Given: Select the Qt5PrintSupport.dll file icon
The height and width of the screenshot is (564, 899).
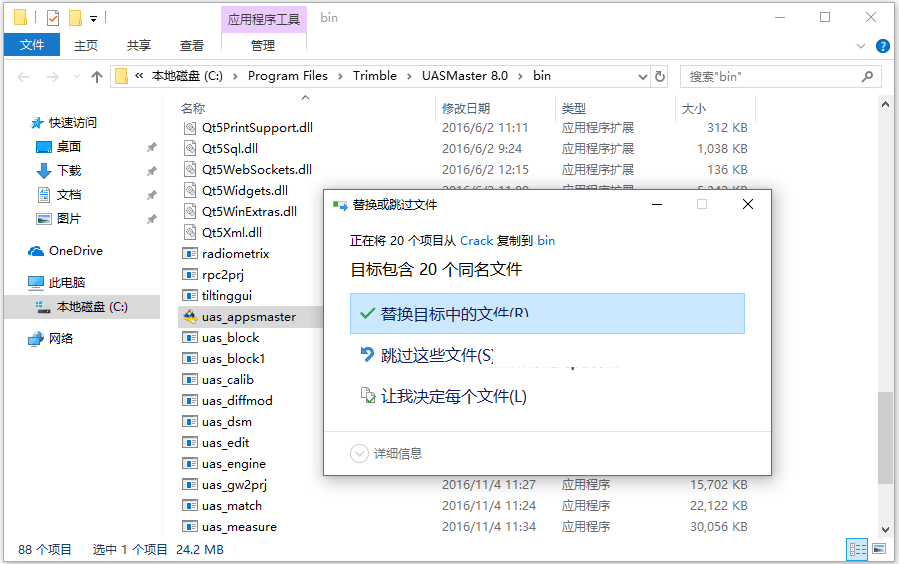Looking at the screenshot, I should 190,127.
